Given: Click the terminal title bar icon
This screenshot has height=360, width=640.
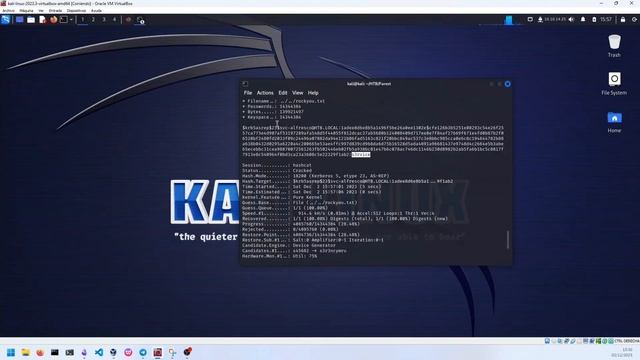Looking at the screenshot, I should click(x=245, y=84).
